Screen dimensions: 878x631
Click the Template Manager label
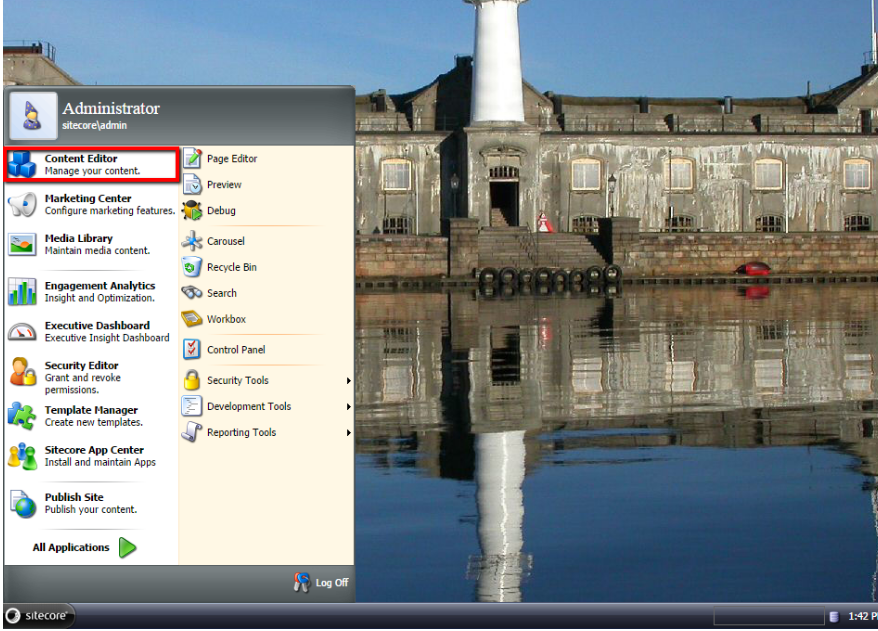point(91,410)
